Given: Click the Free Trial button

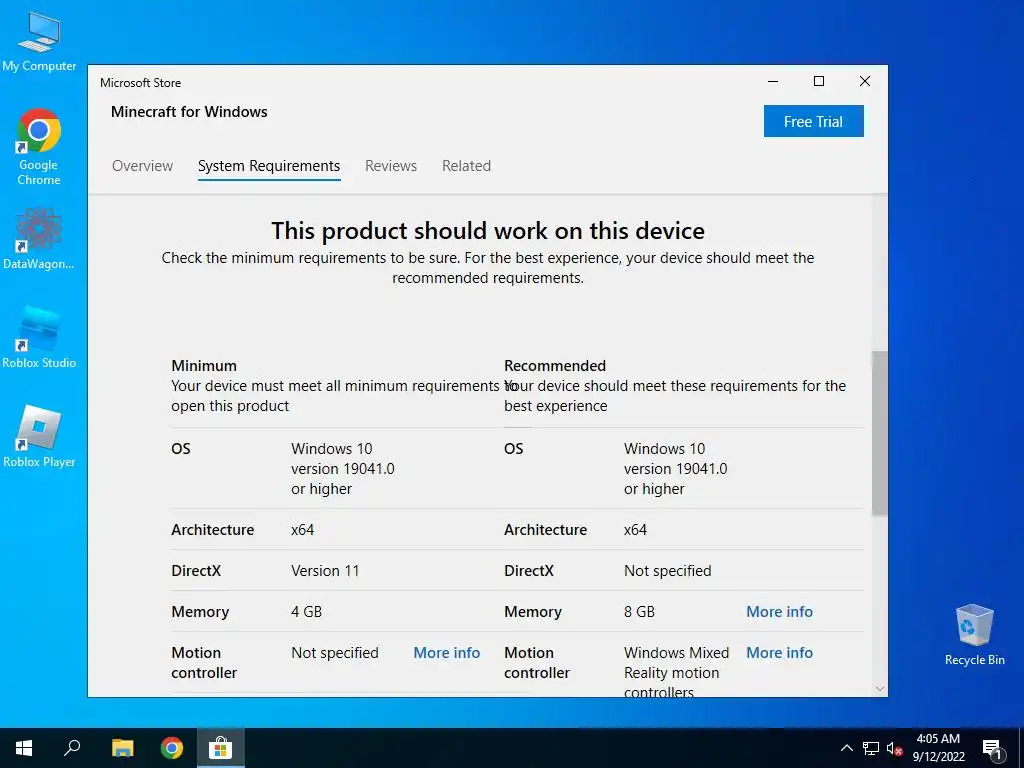Looking at the screenshot, I should click(x=814, y=121).
